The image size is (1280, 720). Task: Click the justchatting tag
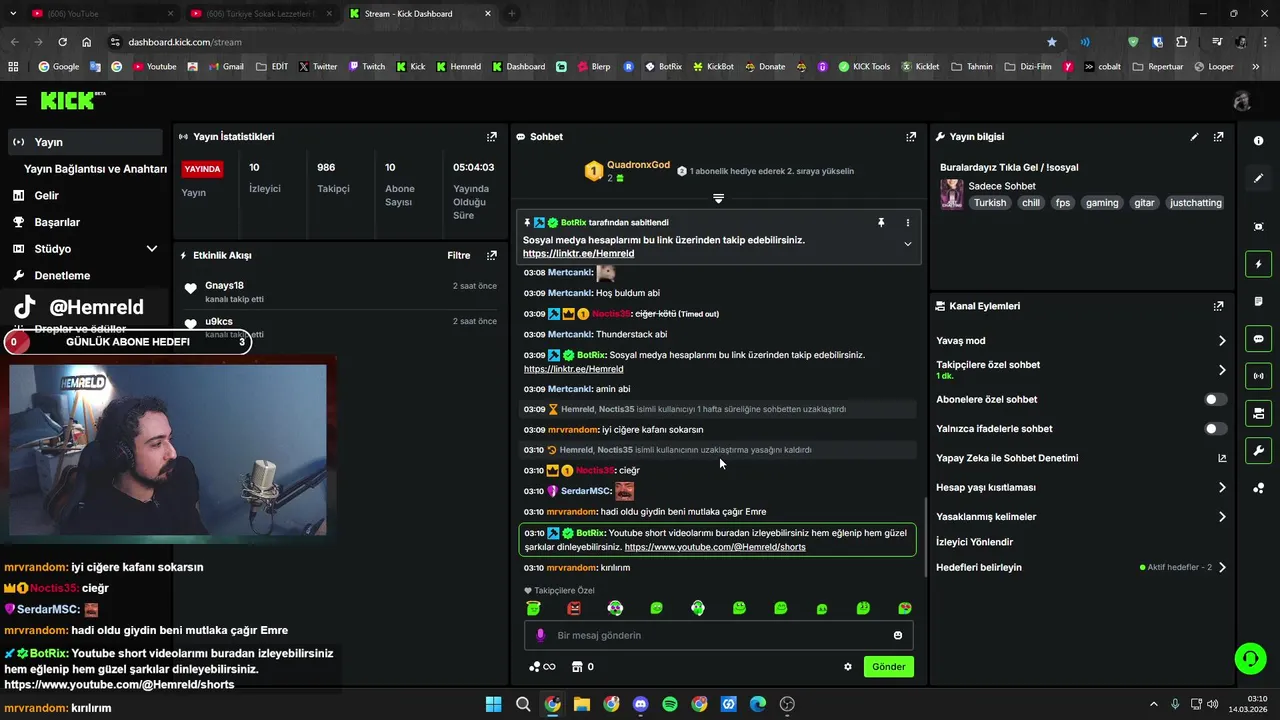1196,203
